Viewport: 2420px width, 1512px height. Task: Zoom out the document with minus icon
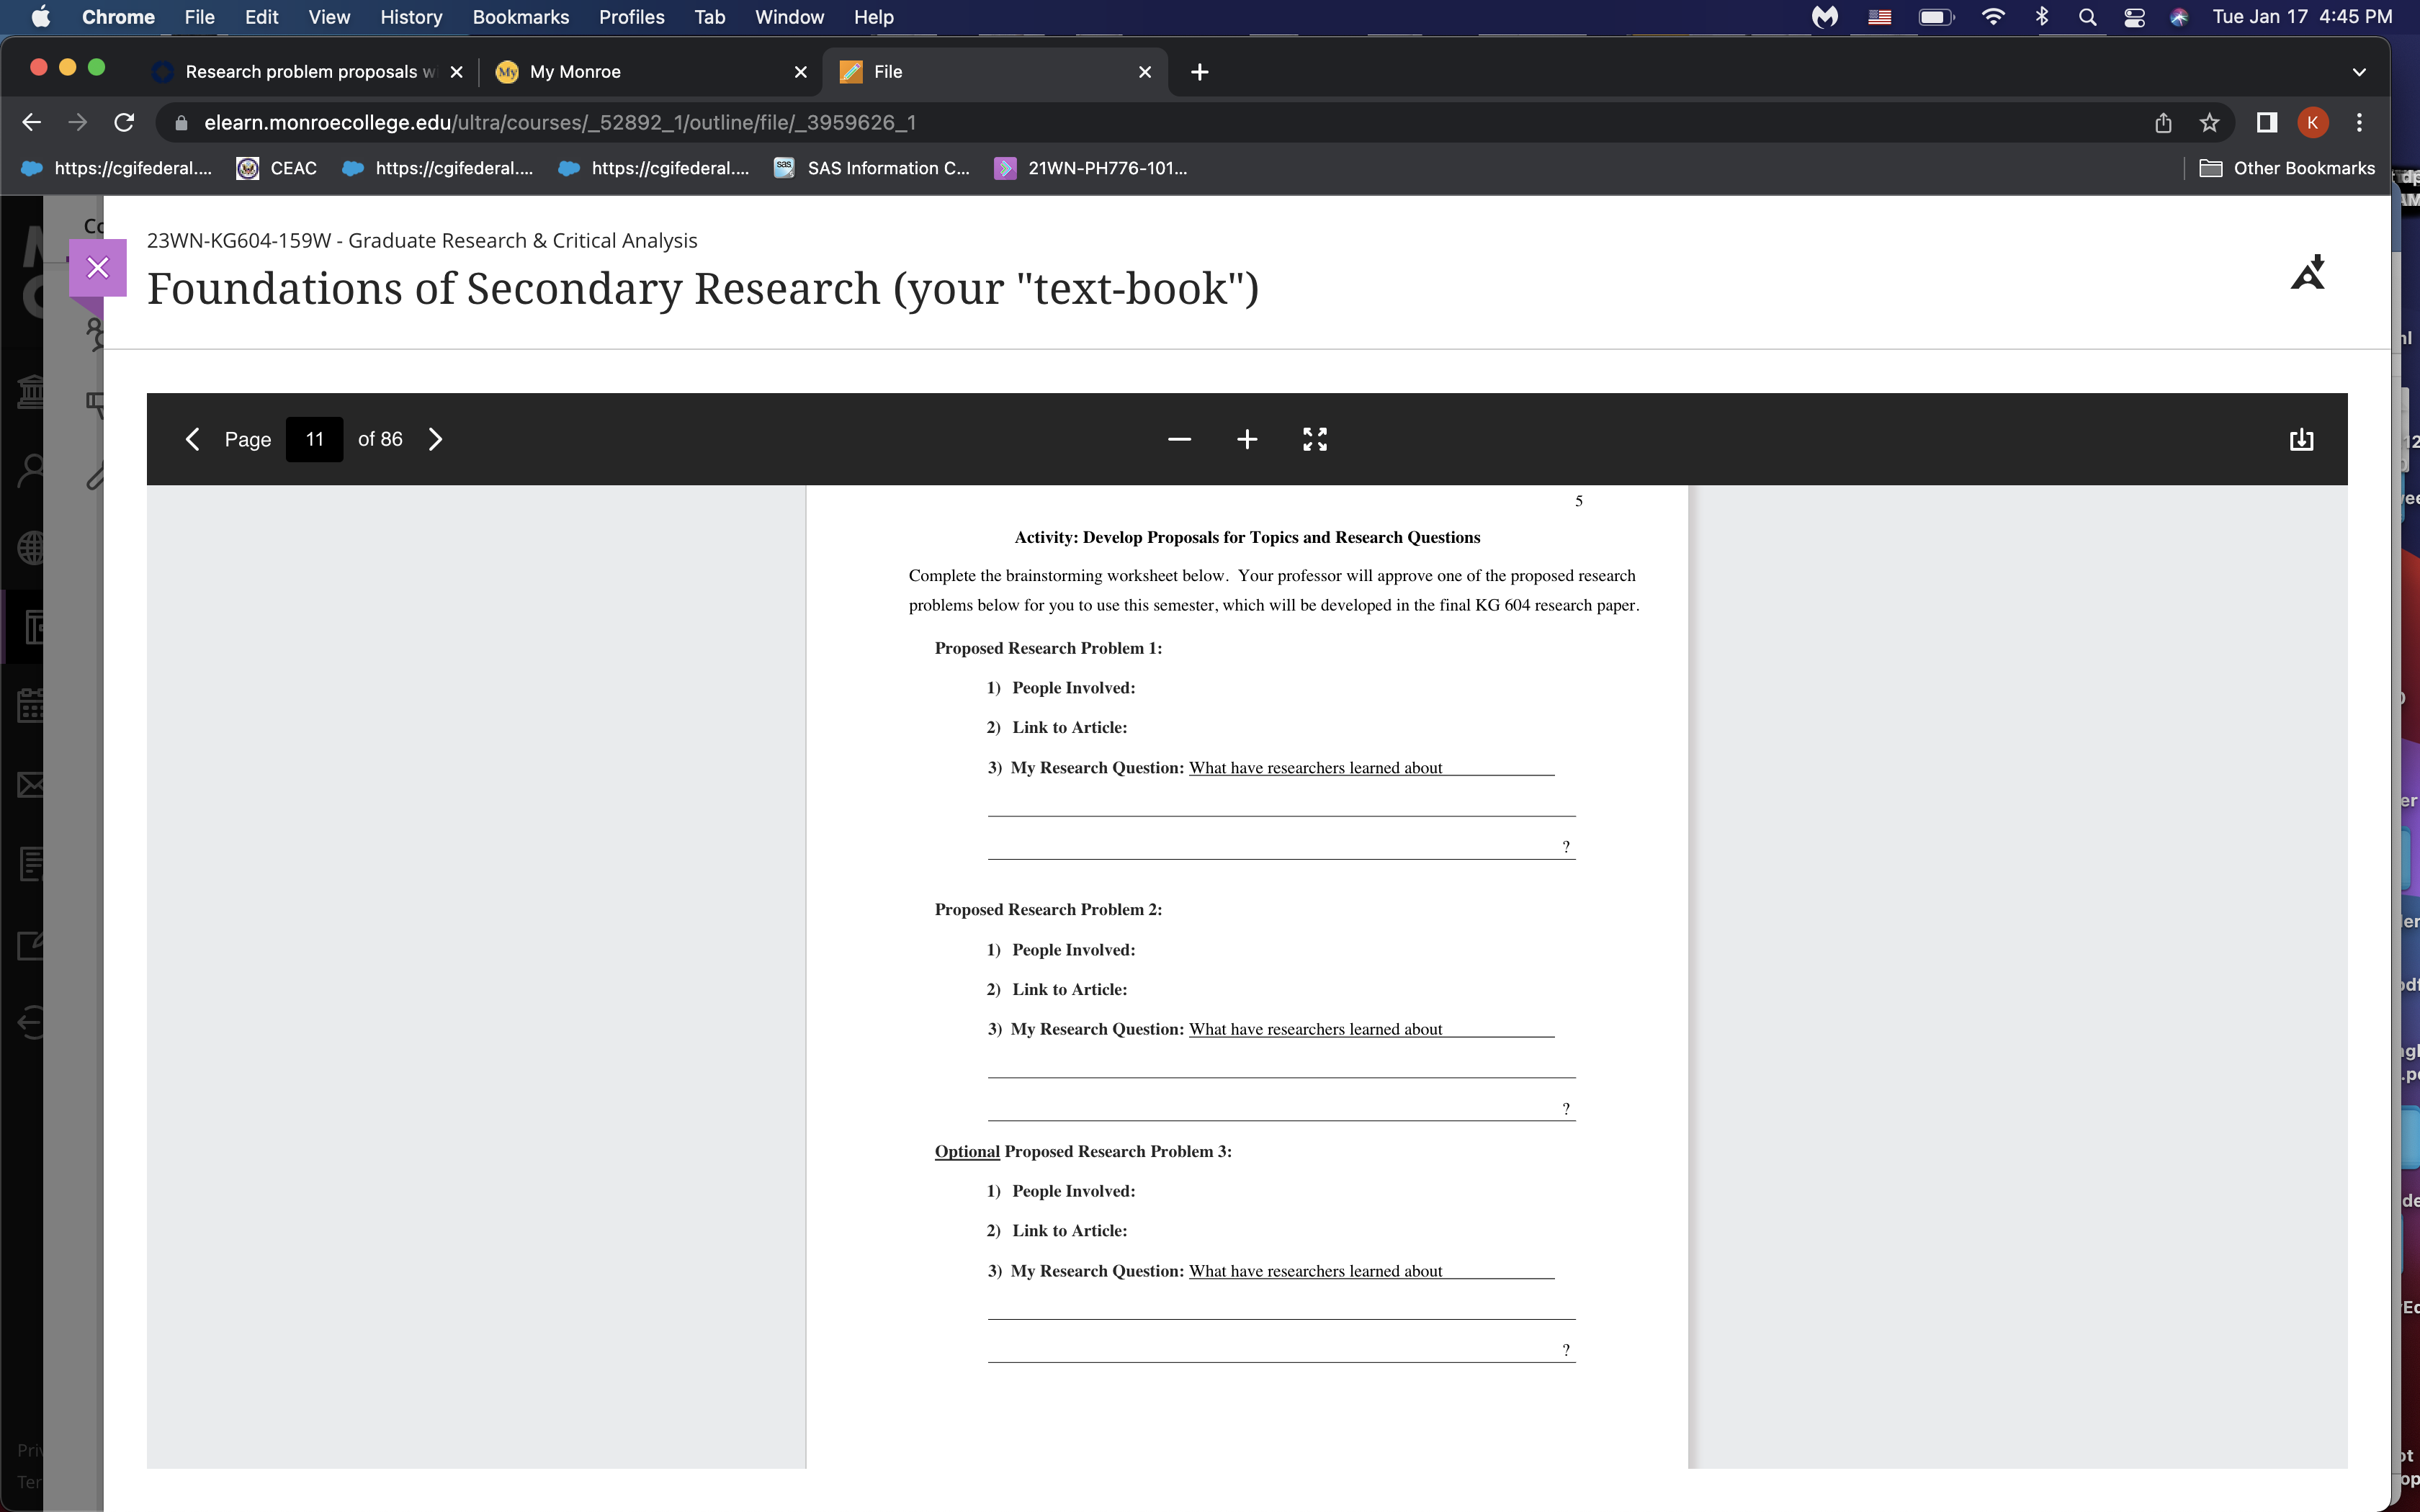[1179, 439]
